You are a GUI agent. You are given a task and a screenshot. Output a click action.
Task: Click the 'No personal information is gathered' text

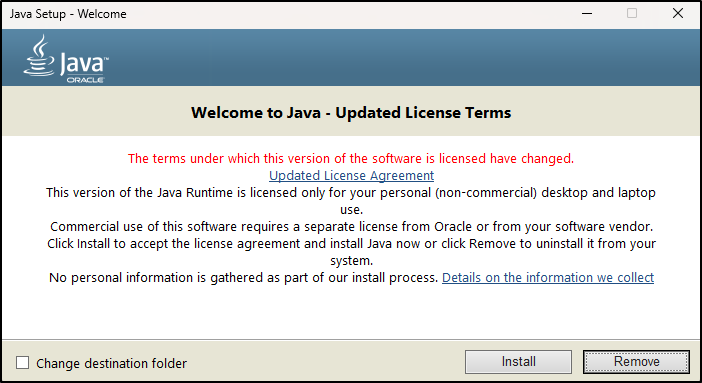pos(243,278)
